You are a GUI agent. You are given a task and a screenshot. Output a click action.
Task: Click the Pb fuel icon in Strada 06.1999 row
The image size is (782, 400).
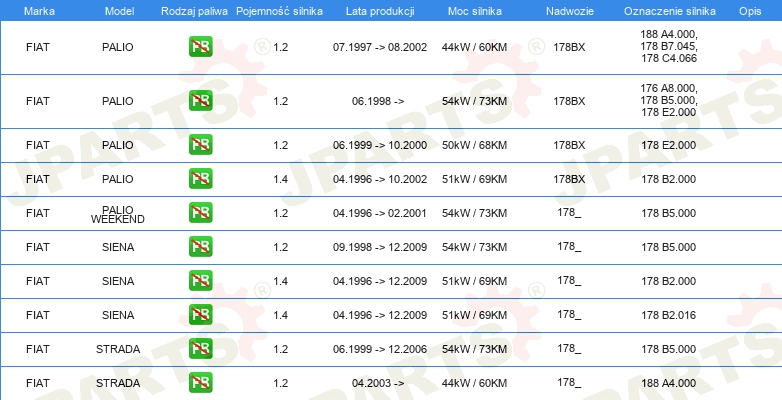point(200,348)
